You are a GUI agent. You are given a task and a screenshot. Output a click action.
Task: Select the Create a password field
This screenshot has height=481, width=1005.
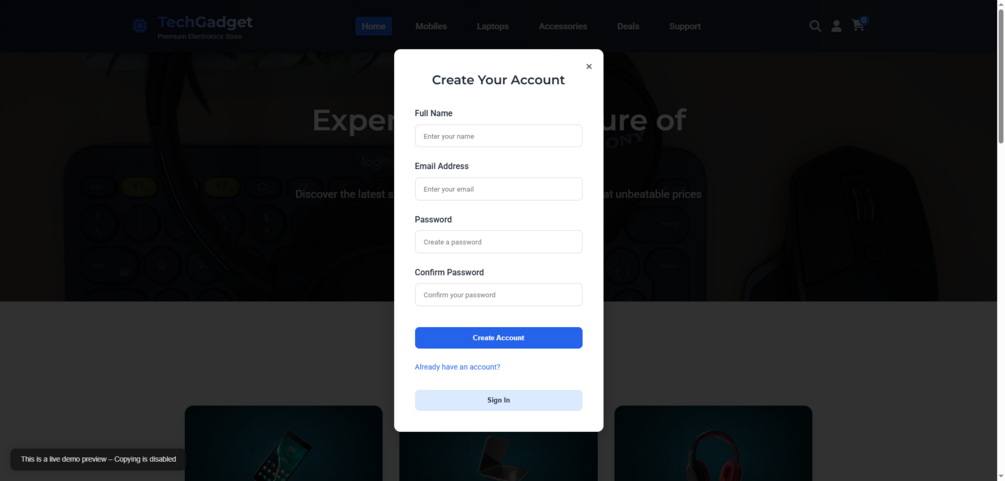pyautogui.click(x=499, y=242)
